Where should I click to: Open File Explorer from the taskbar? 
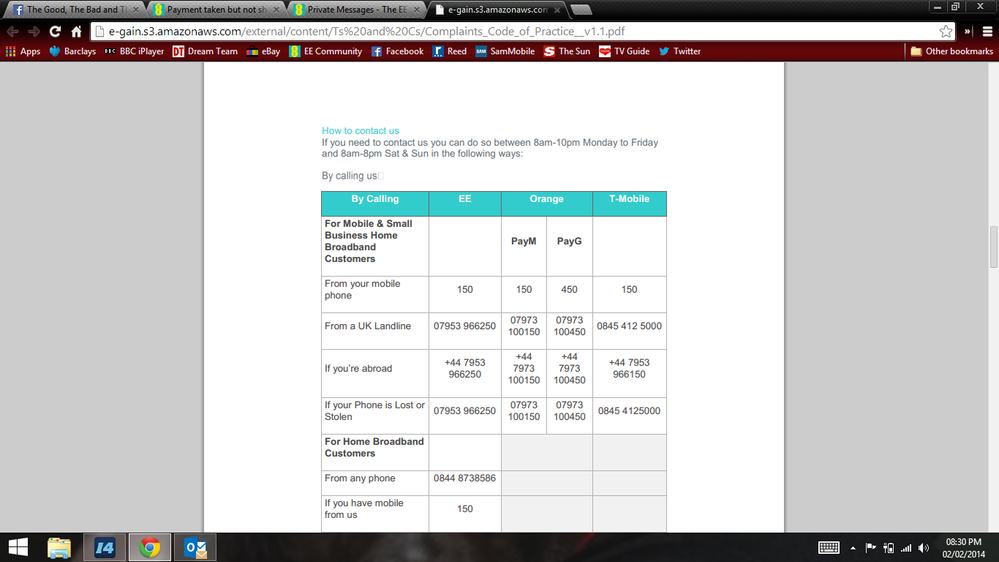pos(59,547)
